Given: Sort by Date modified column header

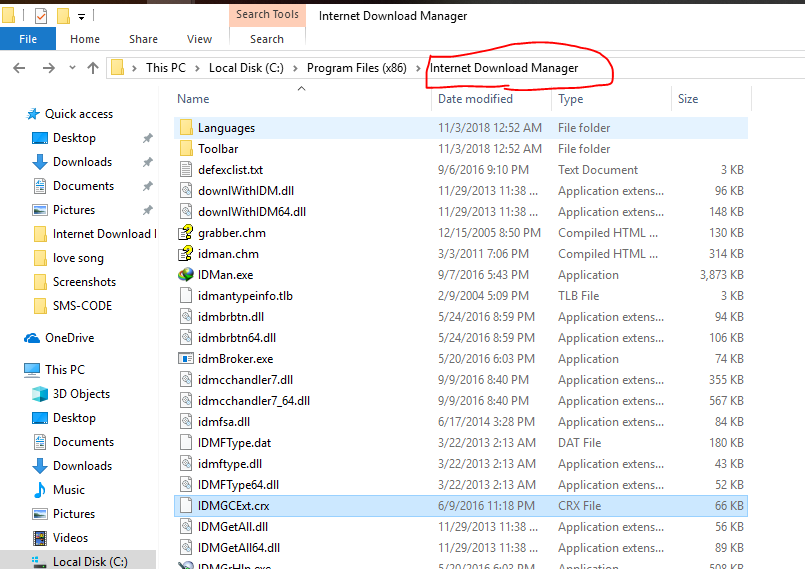Looking at the screenshot, I should pyautogui.click(x=475, y=99).
